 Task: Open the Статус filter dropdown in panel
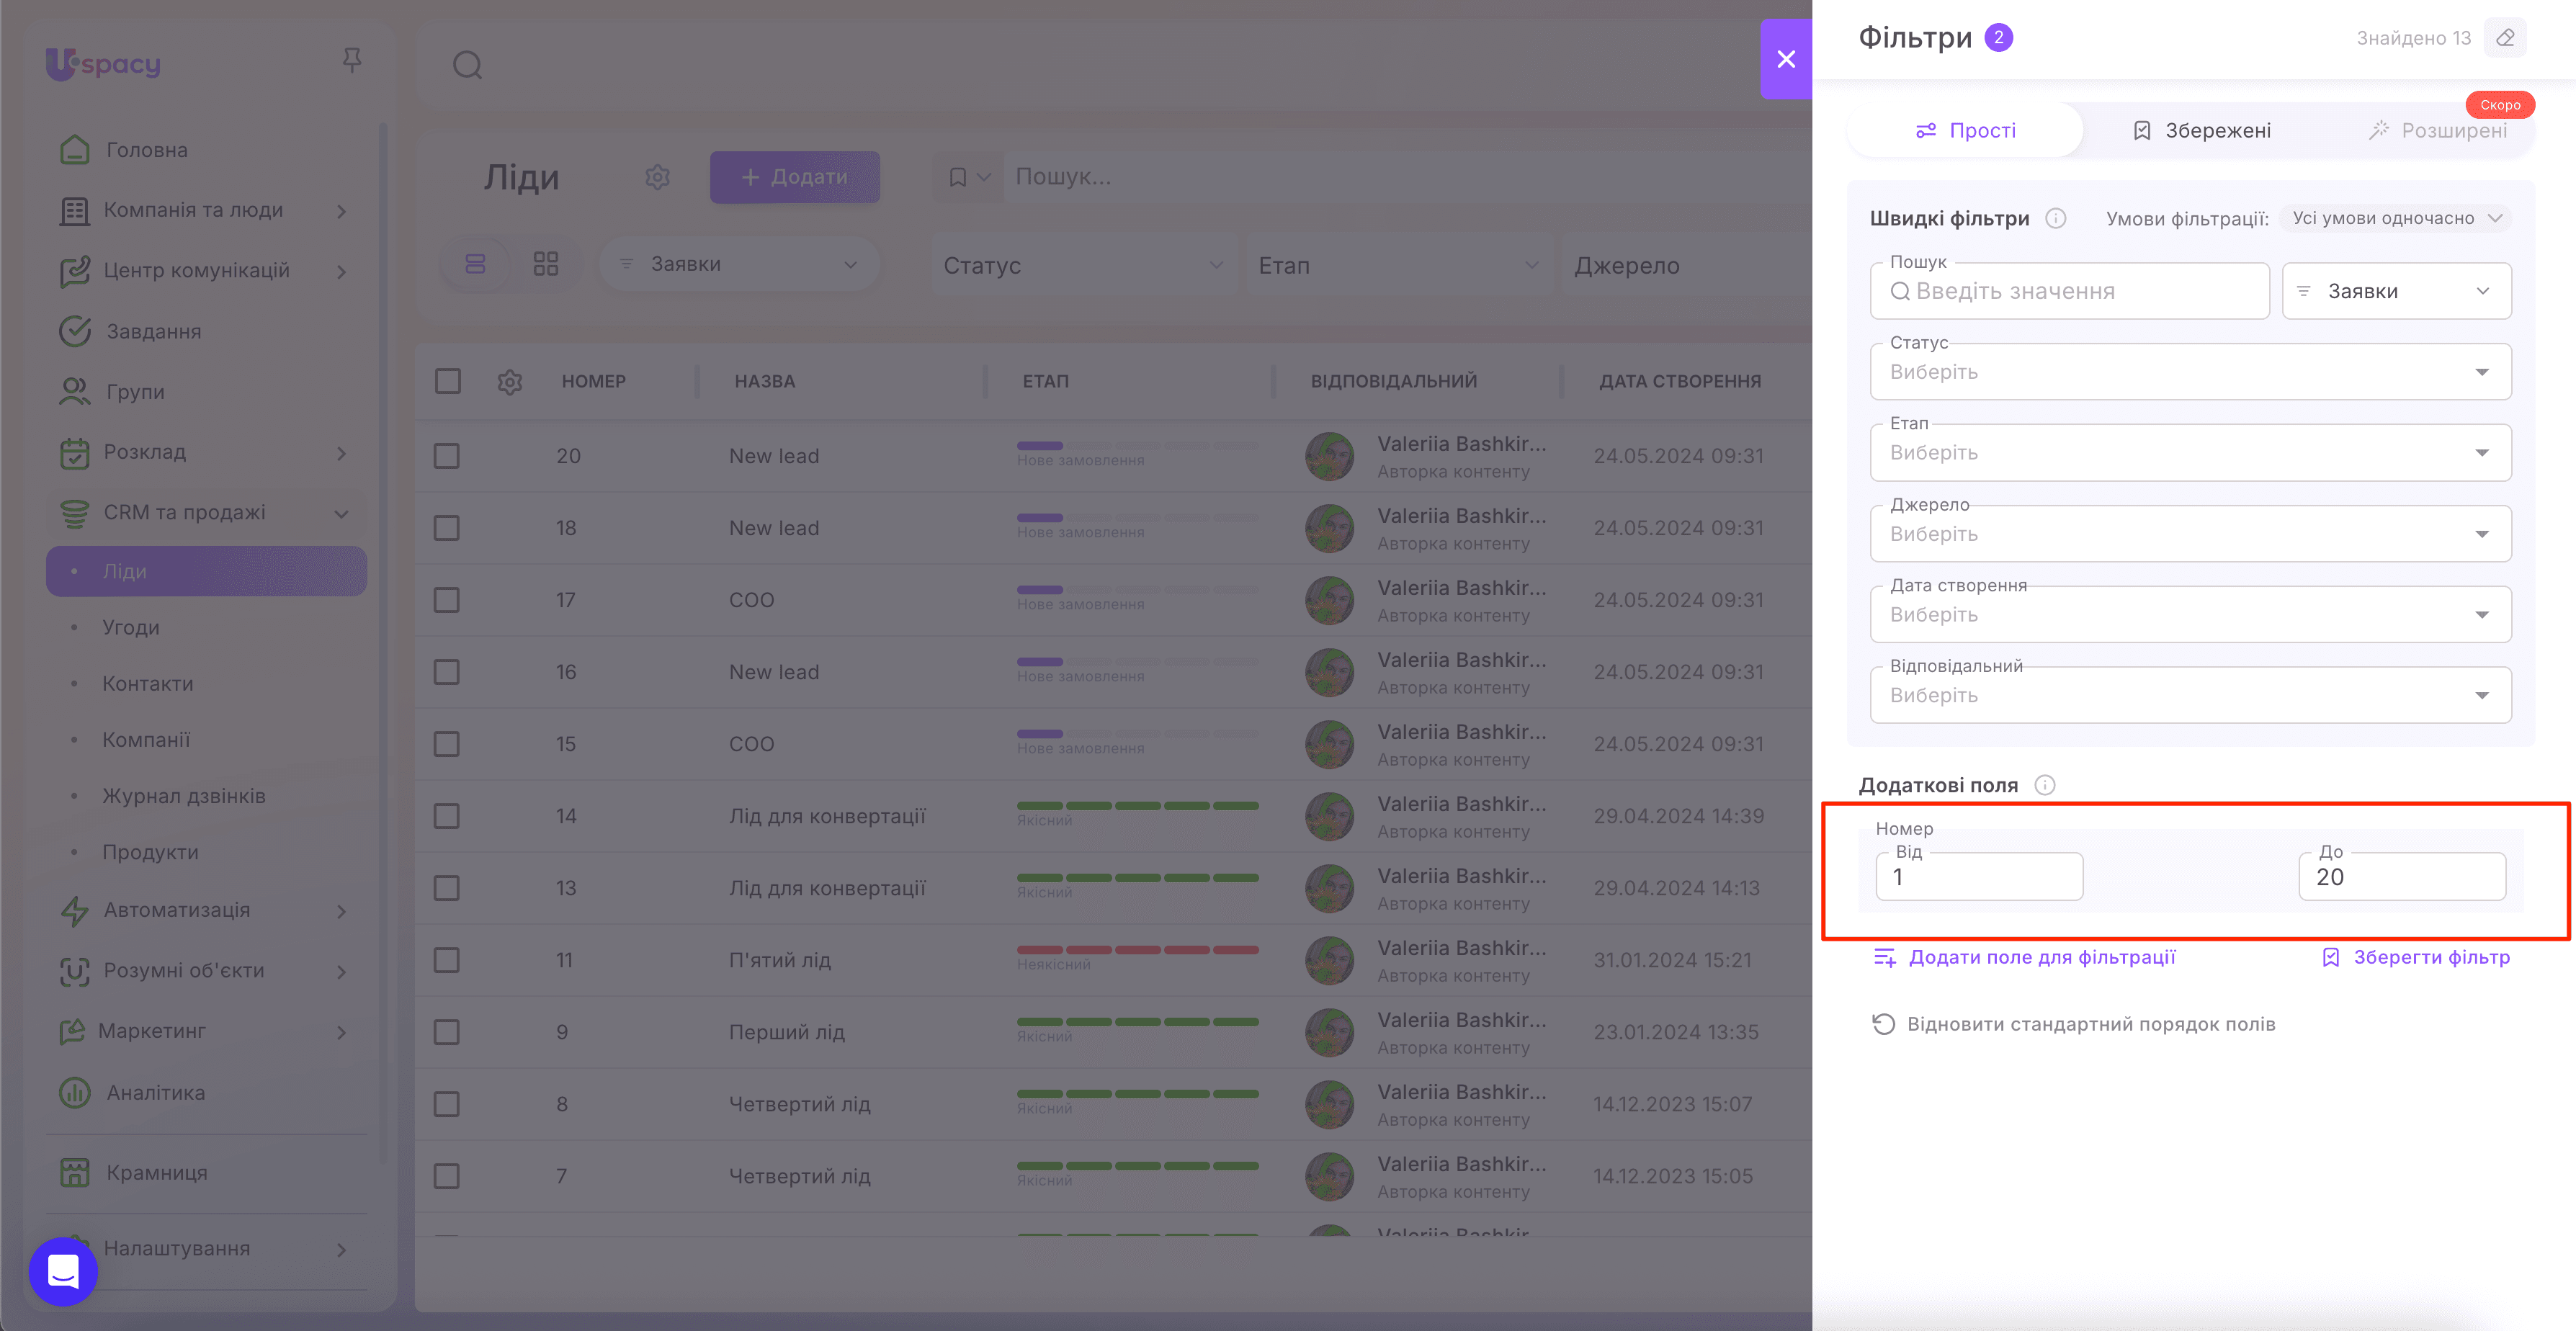(2190, 372)
